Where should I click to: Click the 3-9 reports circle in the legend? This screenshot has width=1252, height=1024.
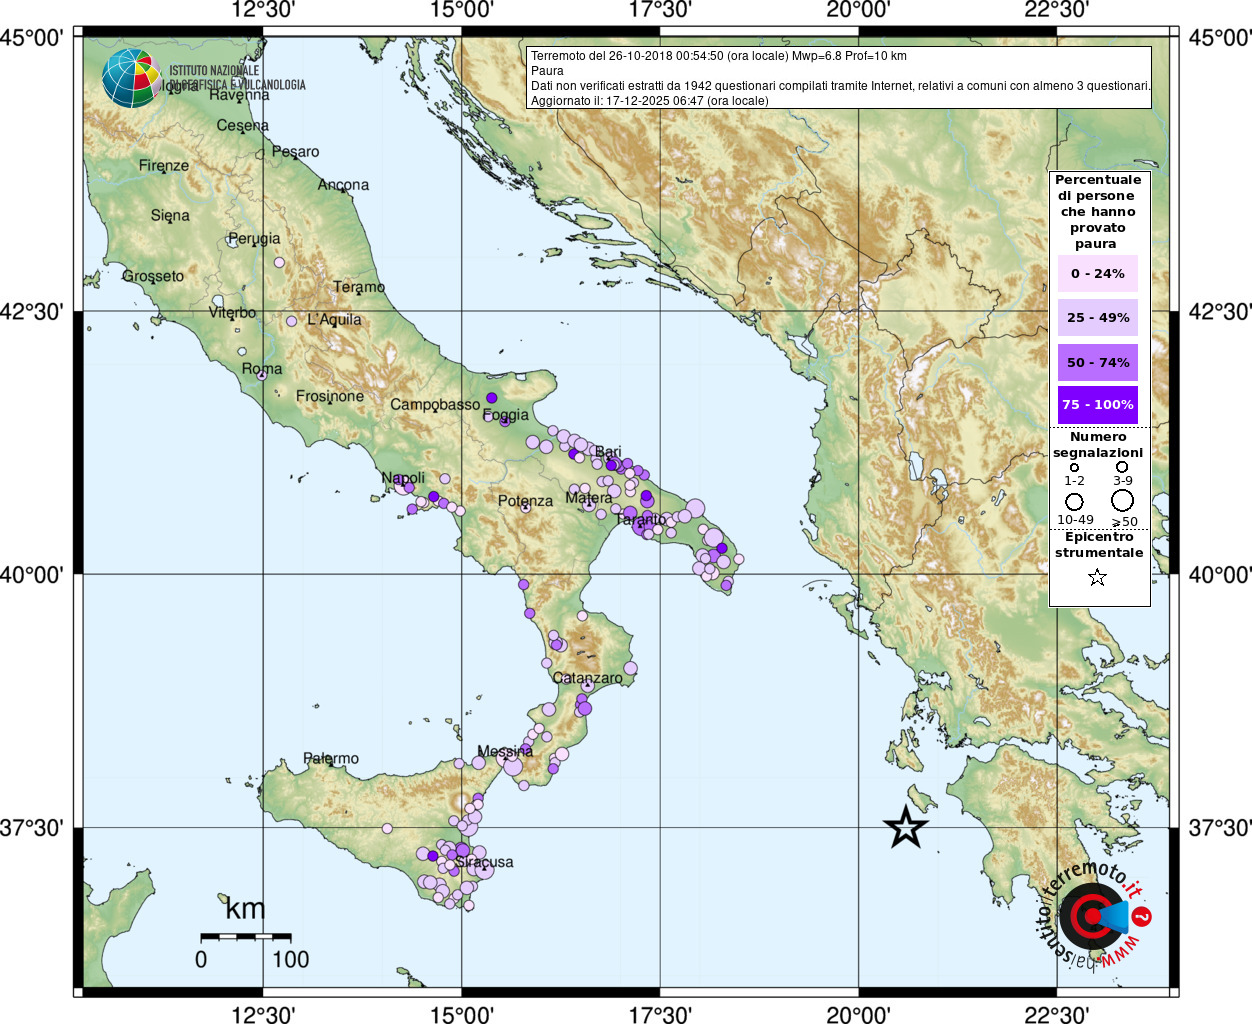tap(1122, 467)
